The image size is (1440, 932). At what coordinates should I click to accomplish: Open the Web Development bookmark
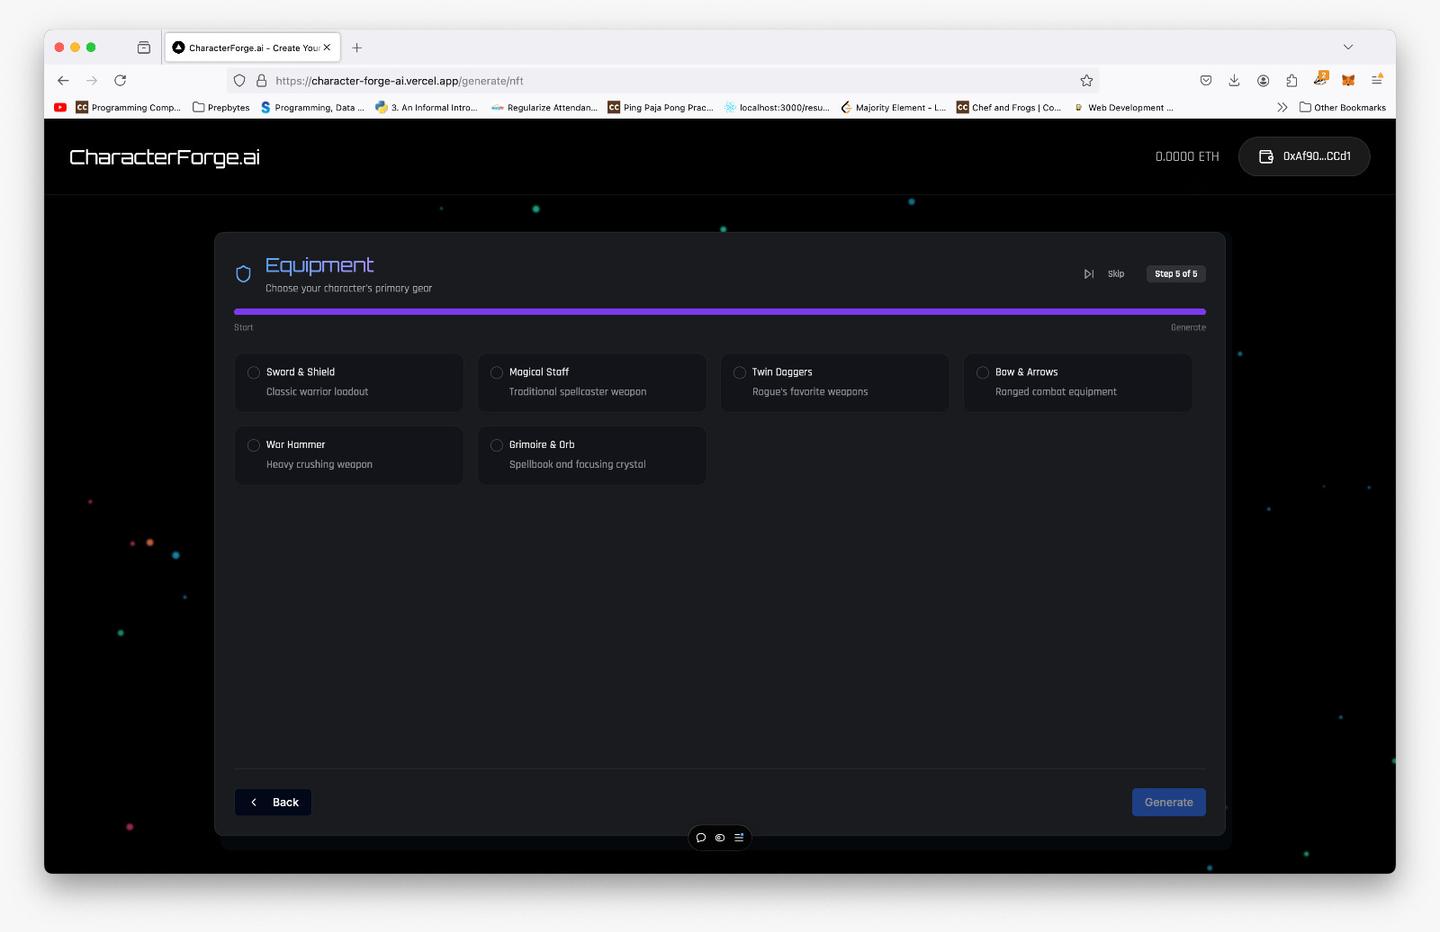1123,107
